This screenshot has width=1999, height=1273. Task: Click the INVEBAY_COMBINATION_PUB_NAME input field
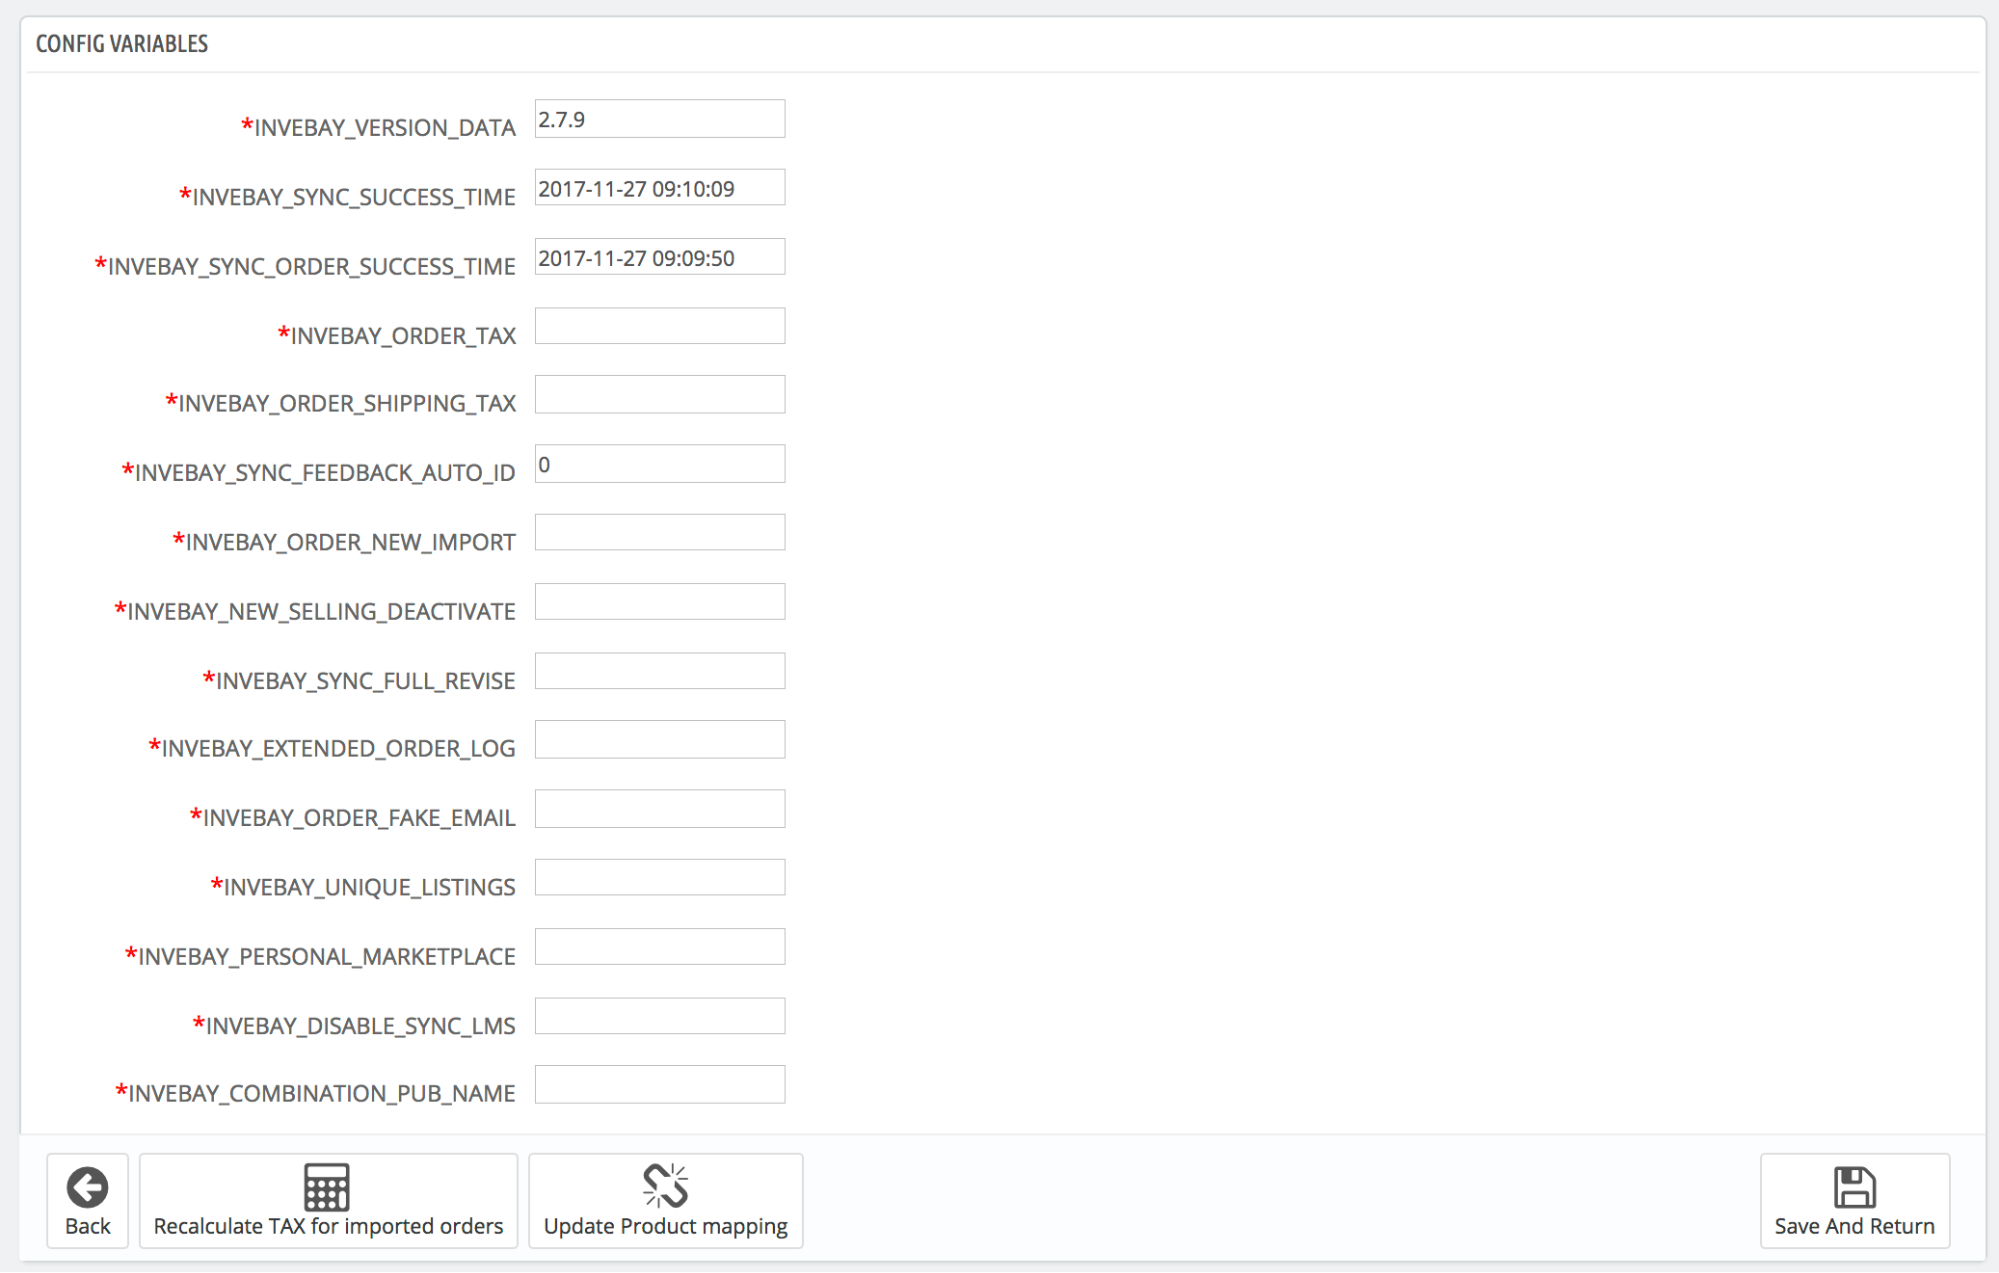coord(659,1087)
